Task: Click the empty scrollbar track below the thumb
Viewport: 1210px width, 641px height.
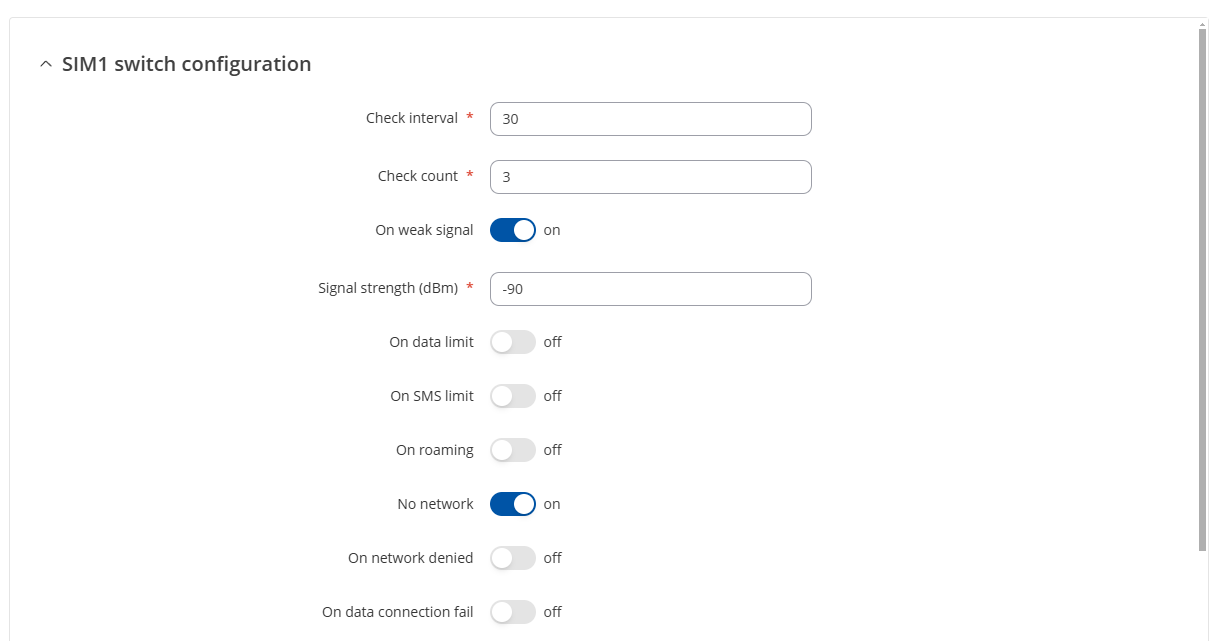Action: (x=1202, y=595)
